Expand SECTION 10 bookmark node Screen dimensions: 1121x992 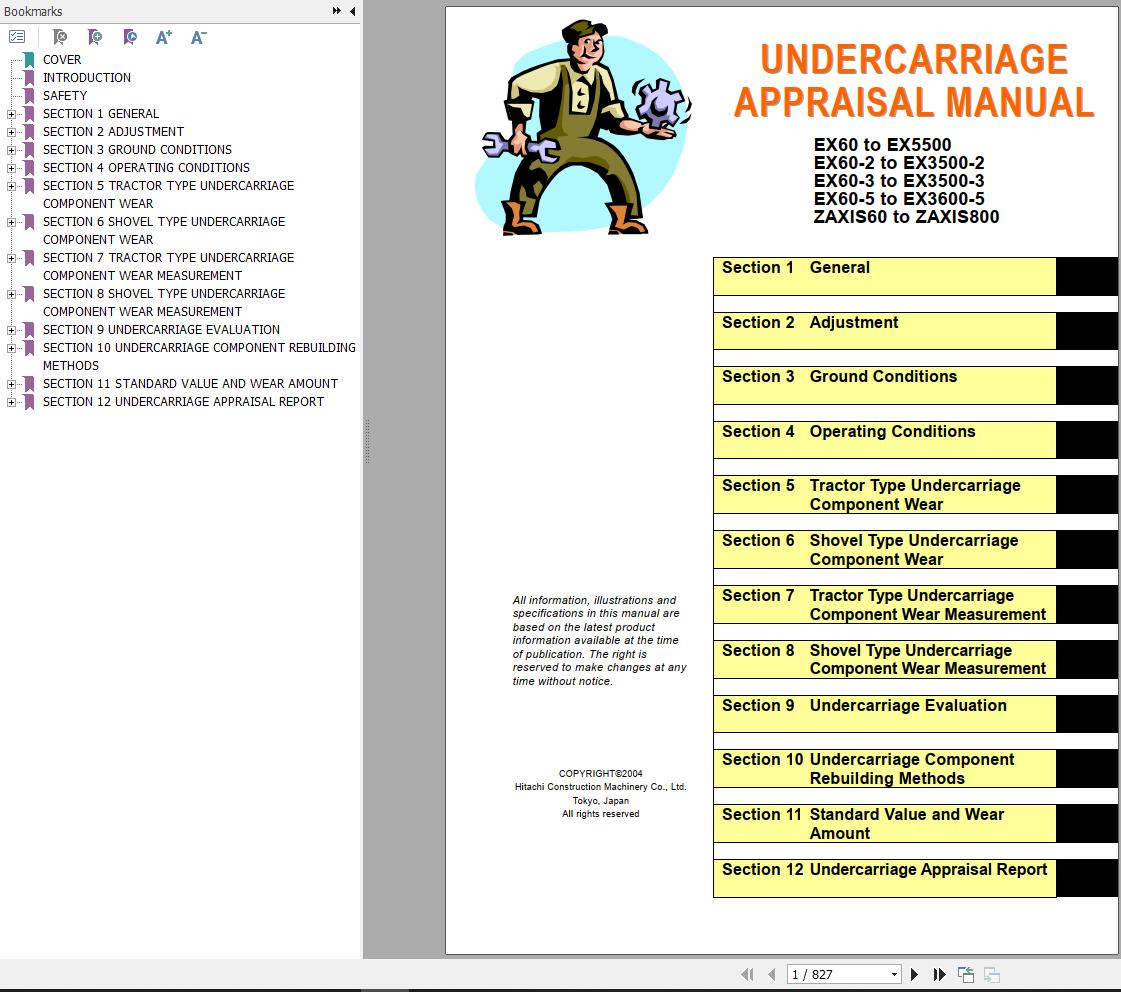point(11,347)
